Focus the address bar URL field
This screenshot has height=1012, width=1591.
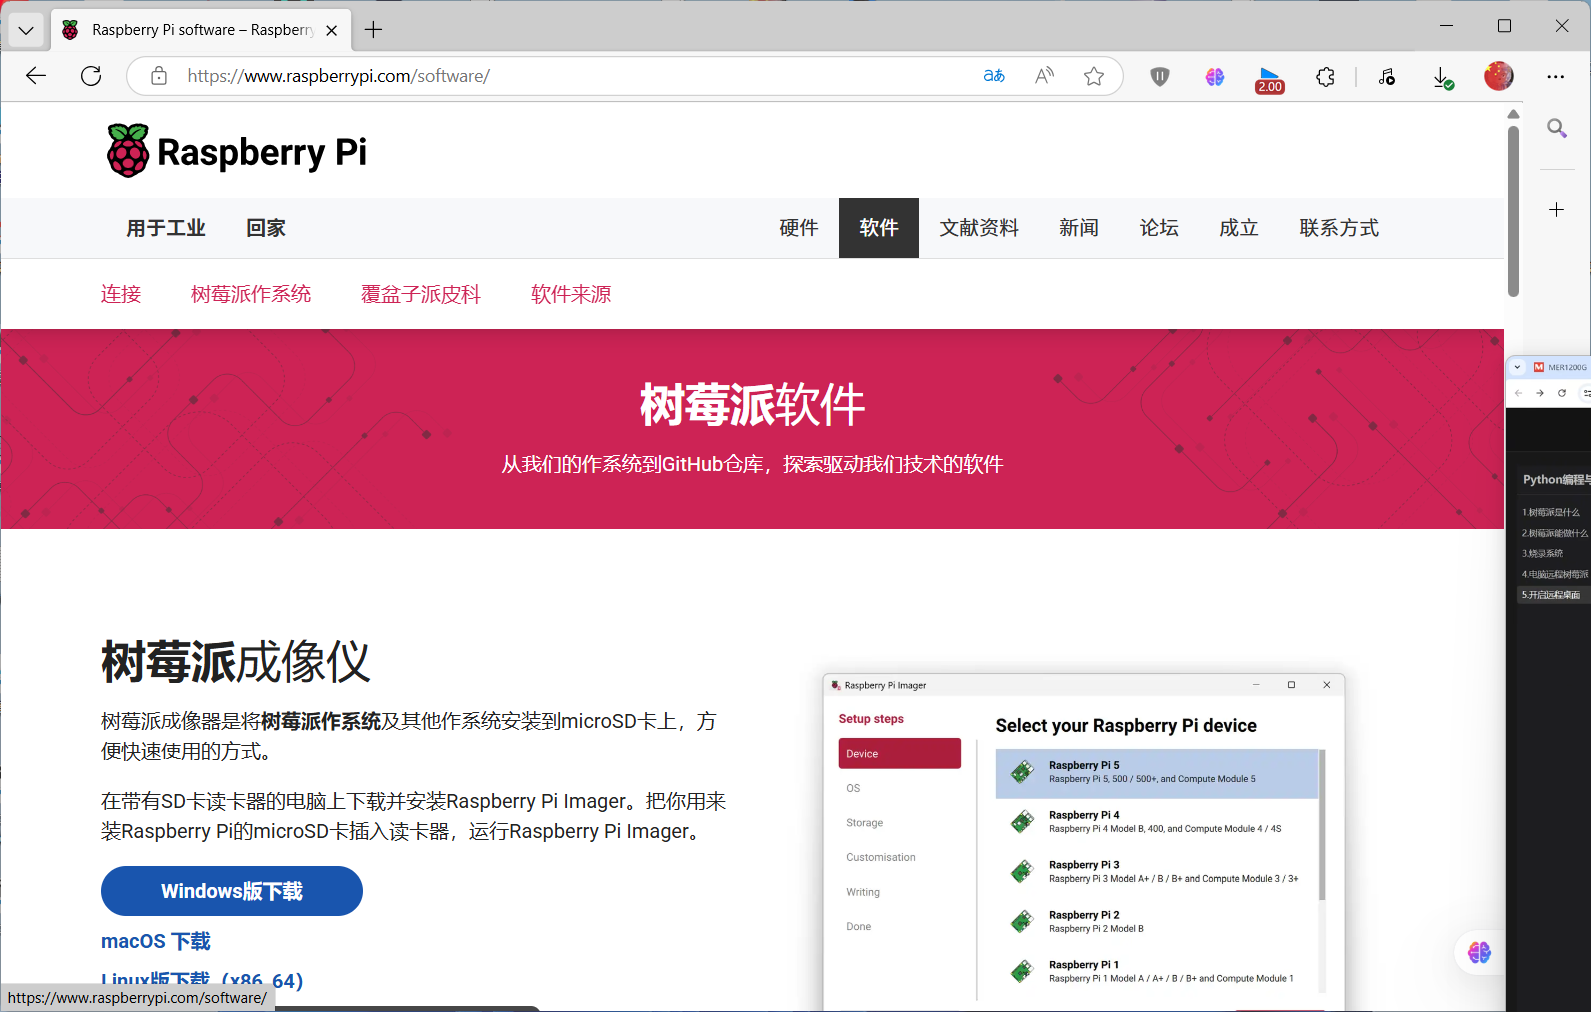click(570, 76)
